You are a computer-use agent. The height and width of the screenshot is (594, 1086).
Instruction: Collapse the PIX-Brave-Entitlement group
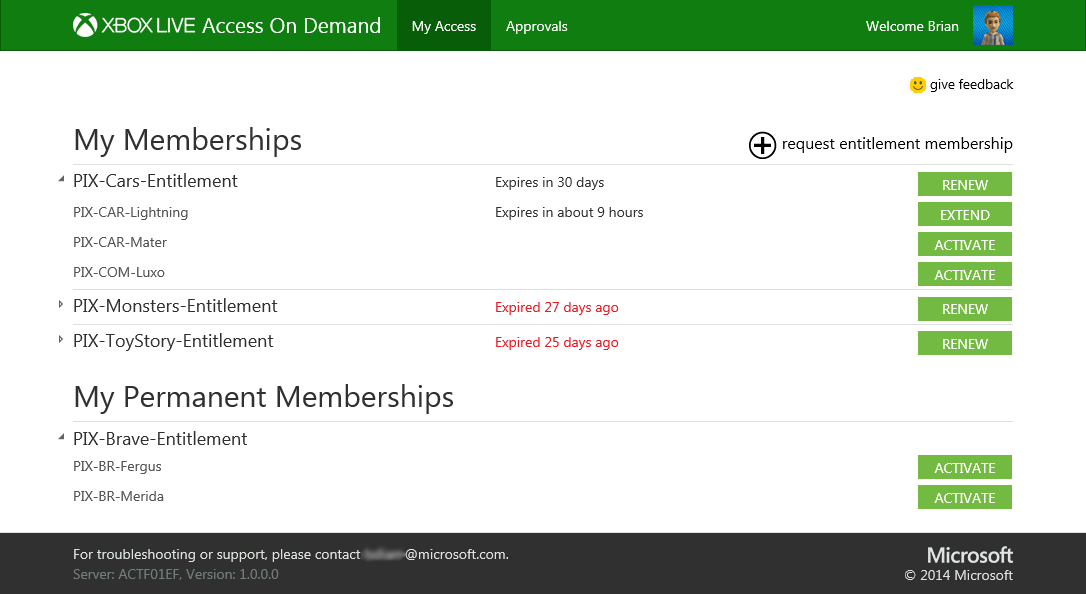61,438
